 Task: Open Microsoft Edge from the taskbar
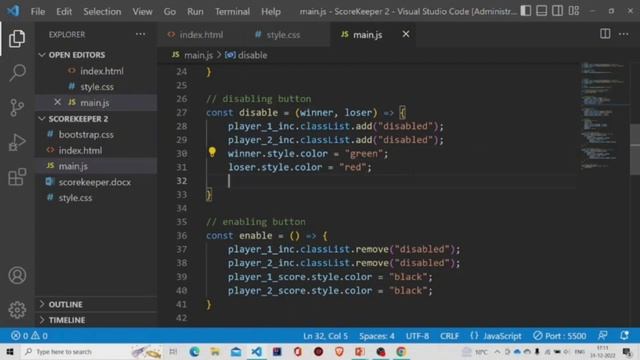tap(194, 351)
